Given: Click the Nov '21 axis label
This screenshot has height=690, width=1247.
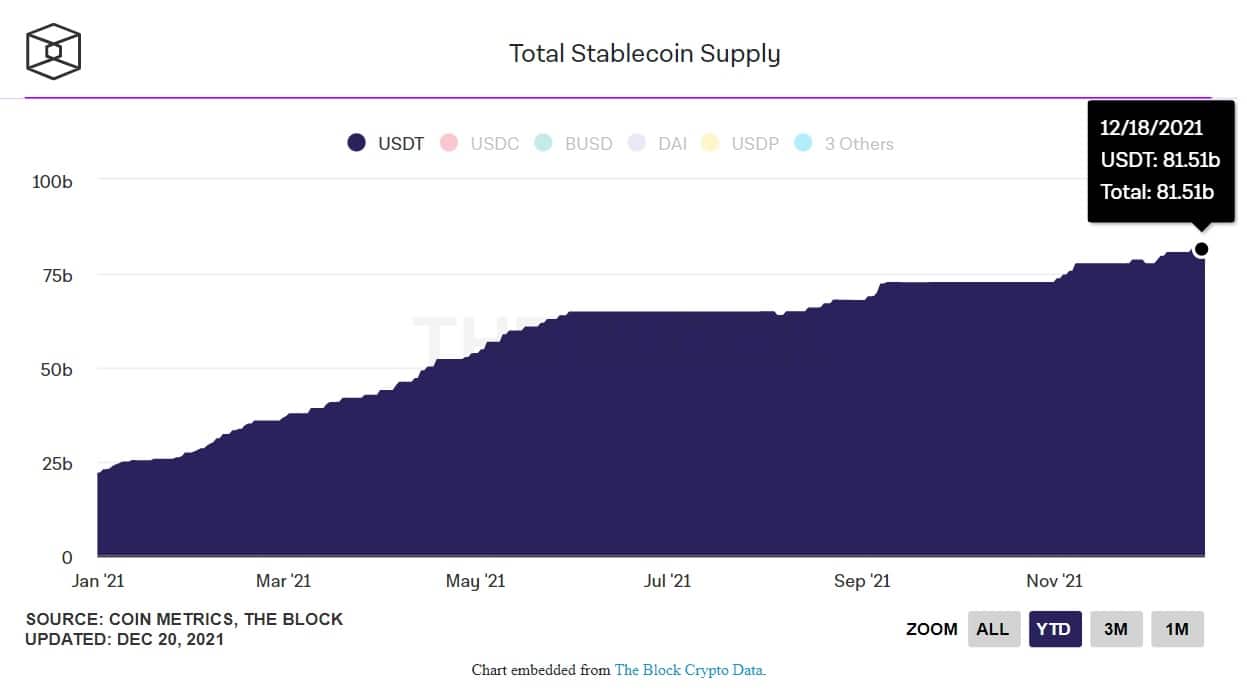Looking at the screenshot, I should [1055, 581].
